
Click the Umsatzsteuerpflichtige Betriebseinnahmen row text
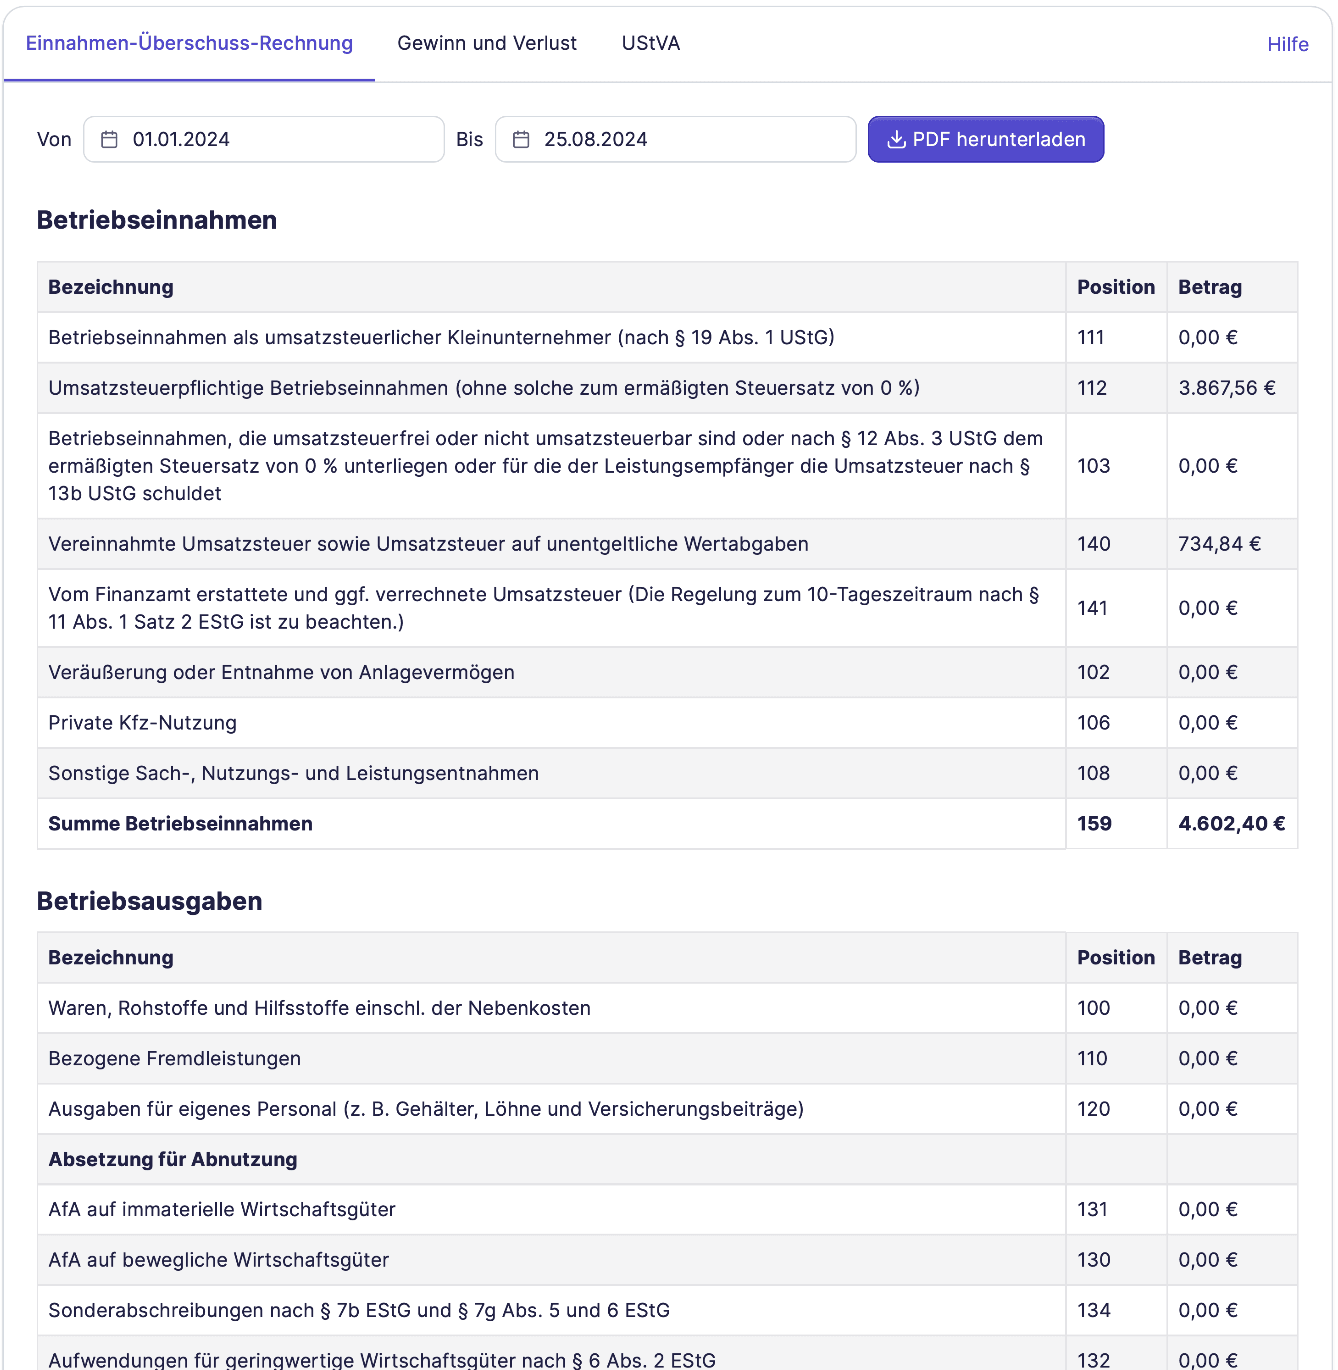coord(484,388)
